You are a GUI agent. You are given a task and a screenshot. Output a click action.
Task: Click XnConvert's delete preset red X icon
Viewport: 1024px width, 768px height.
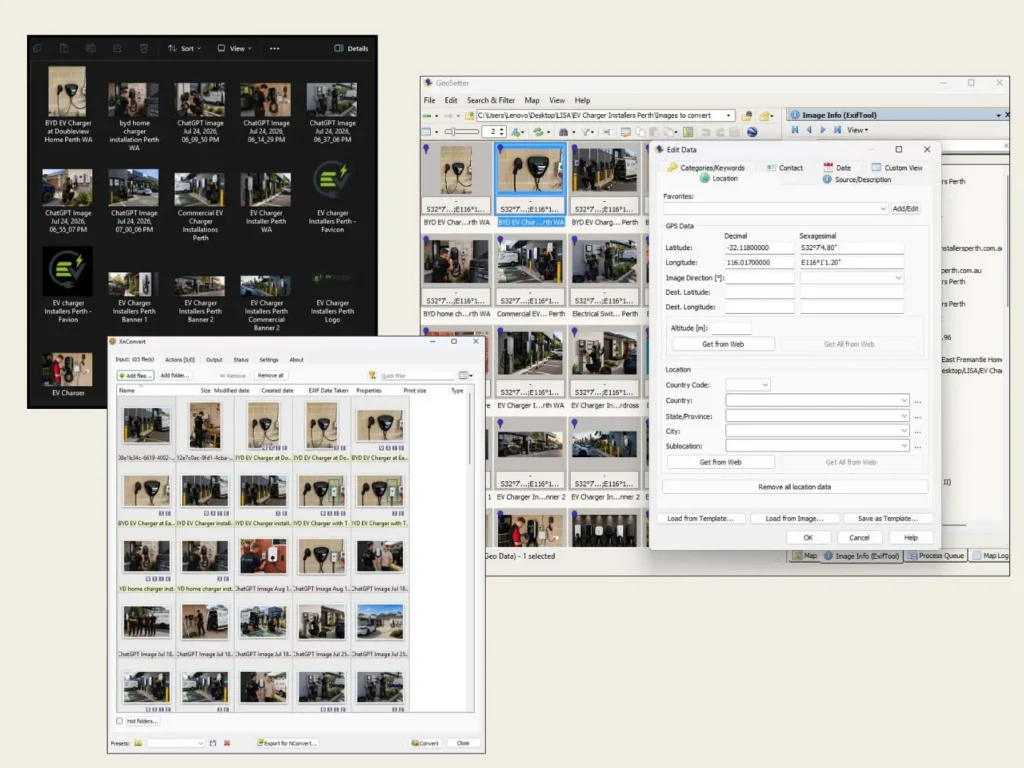click(x=227, y=743)
